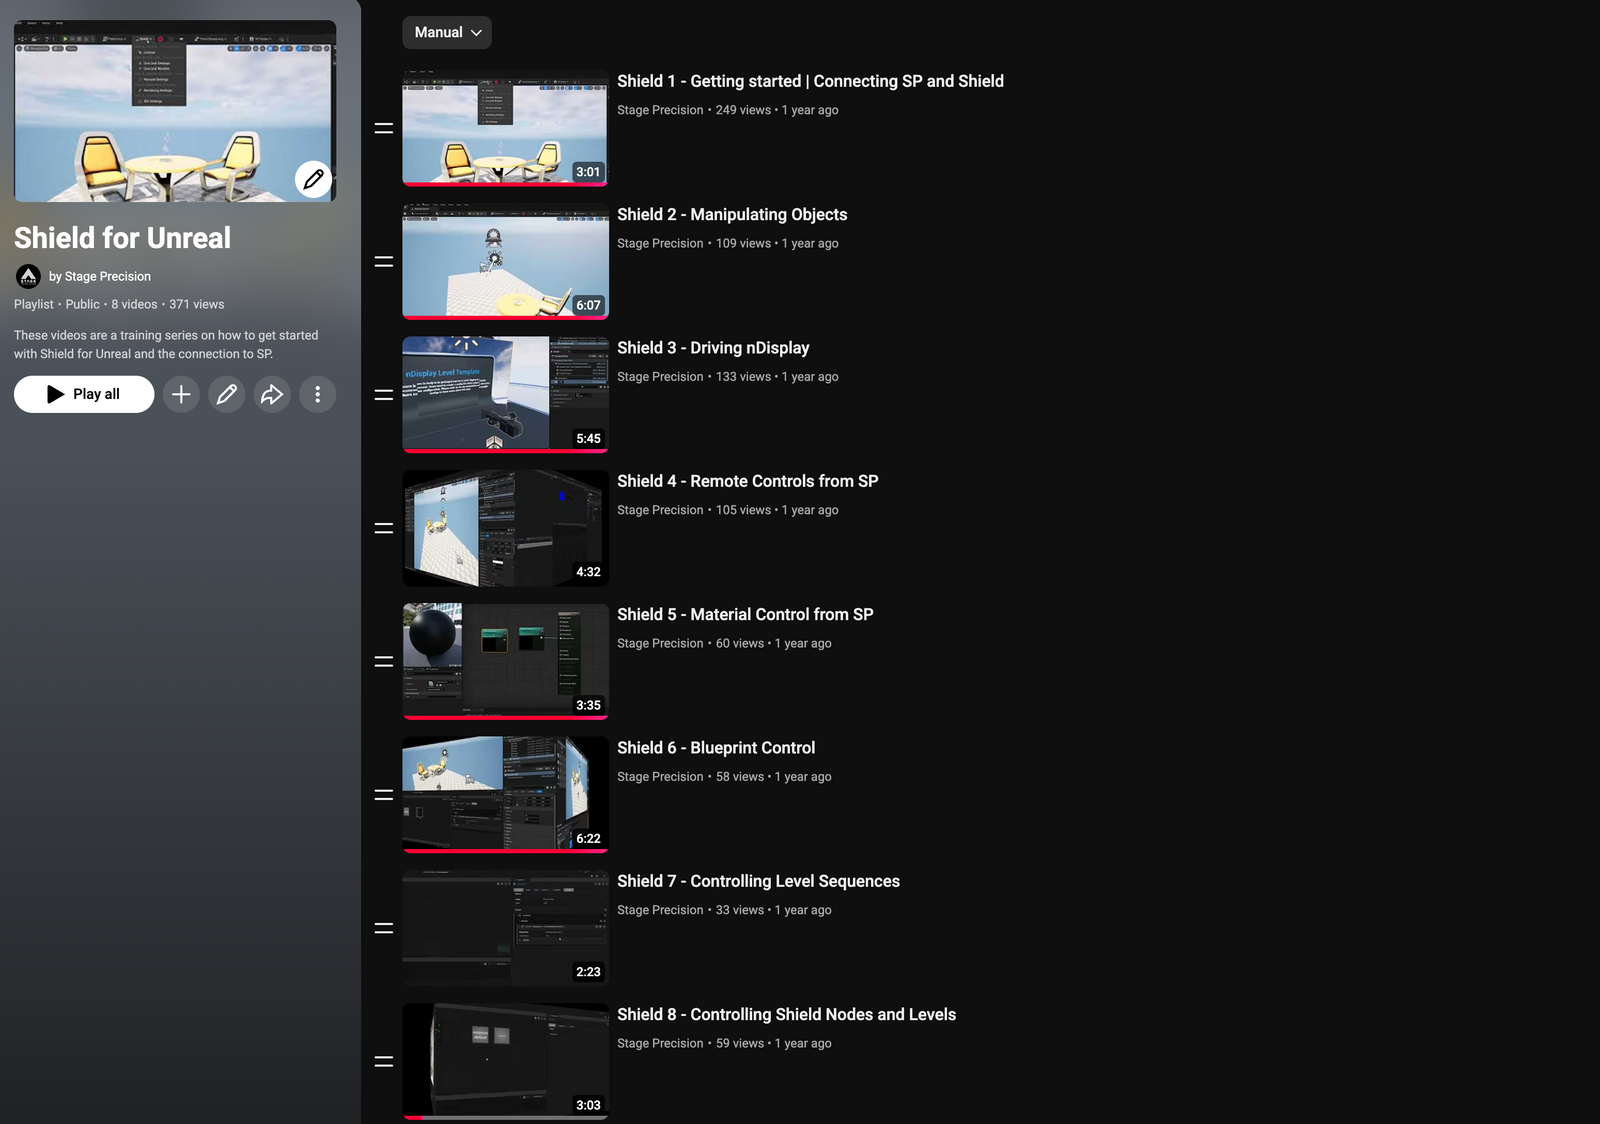Open the Manual sort order dropdown

point(447,32)
